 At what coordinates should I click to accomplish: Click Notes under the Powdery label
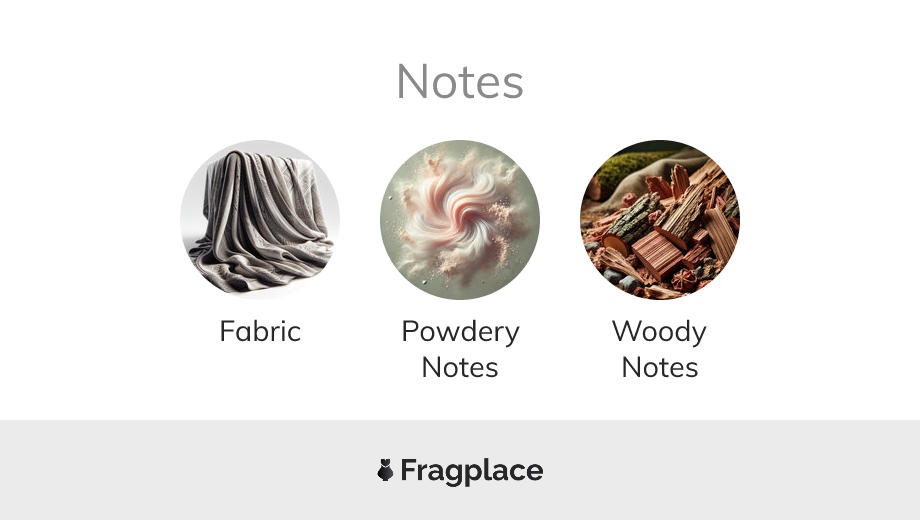[x=460, y=368]
